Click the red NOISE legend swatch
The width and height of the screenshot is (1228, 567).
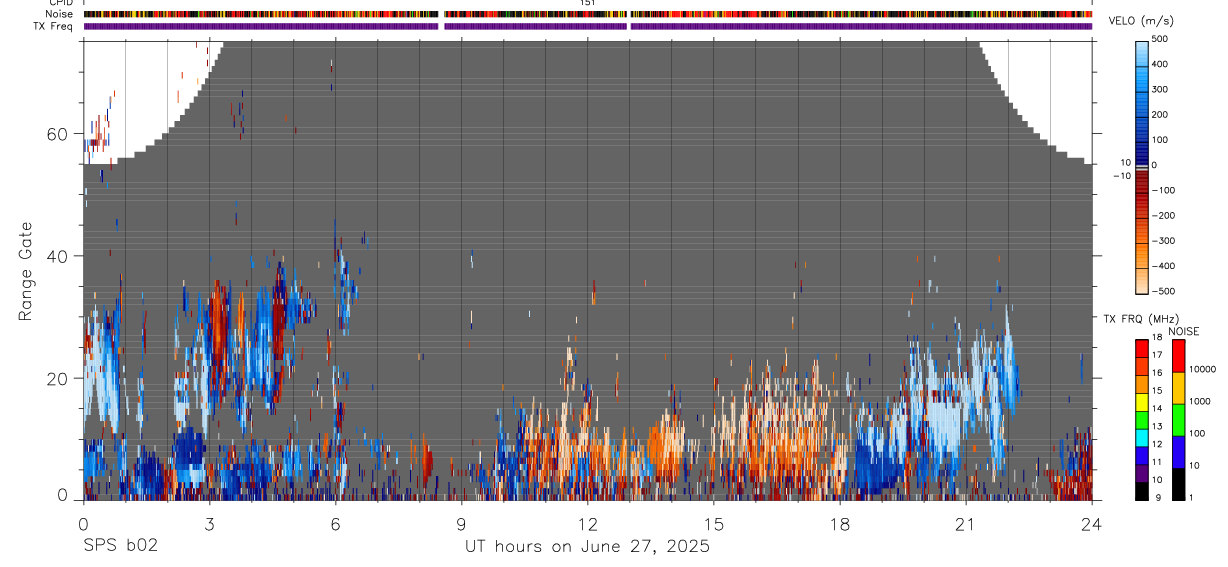point(1178,356)
